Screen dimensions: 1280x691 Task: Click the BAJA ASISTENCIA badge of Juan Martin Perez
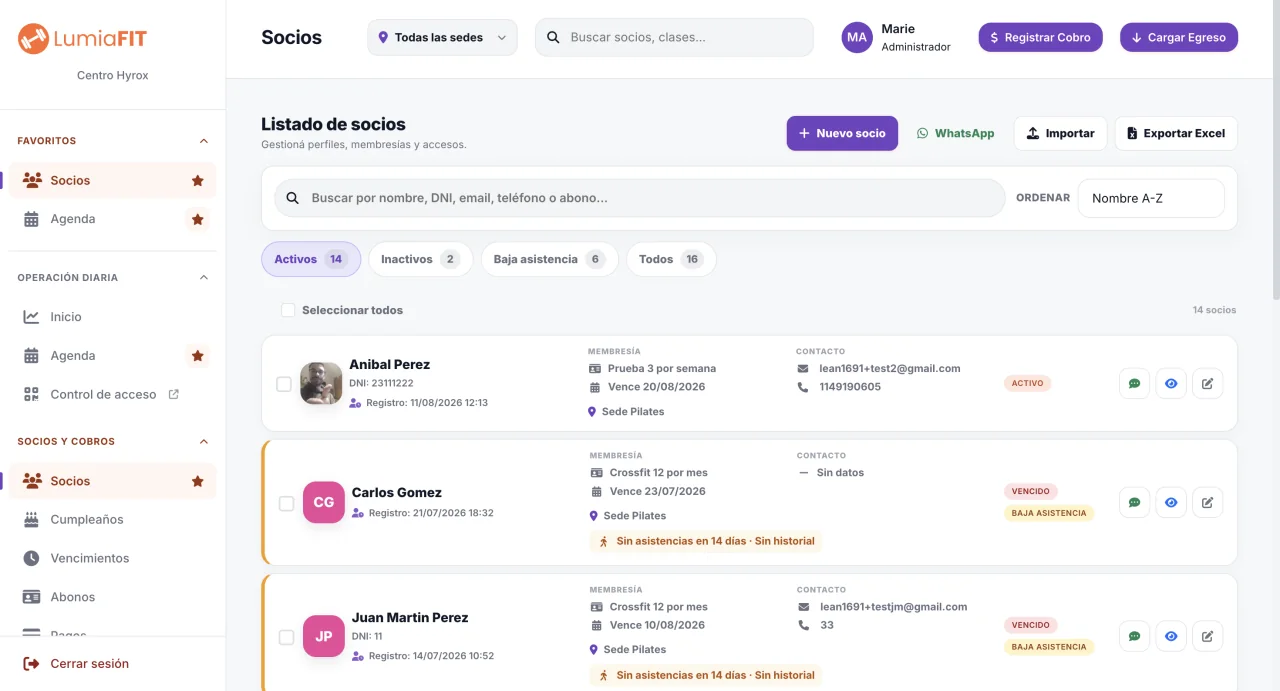1049,647
